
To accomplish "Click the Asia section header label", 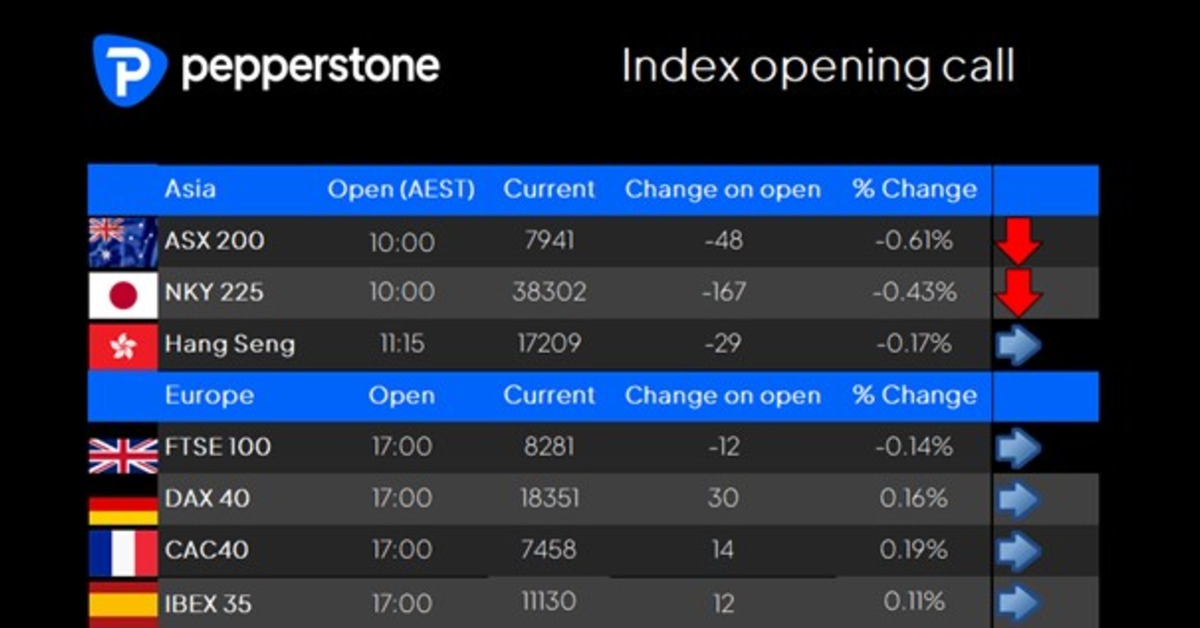I will (190, 189).
